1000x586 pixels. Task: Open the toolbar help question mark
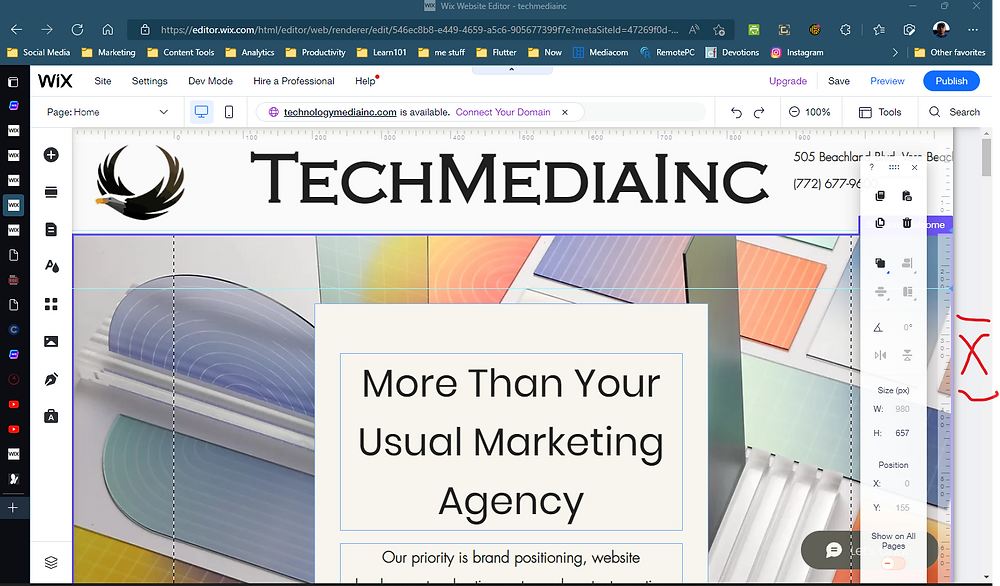pos(872,168)
